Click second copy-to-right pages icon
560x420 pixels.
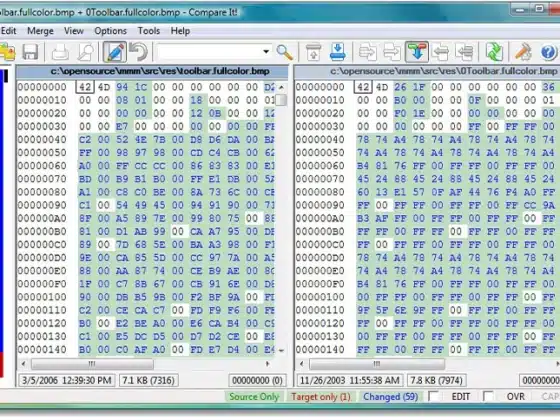click(392, 52)
